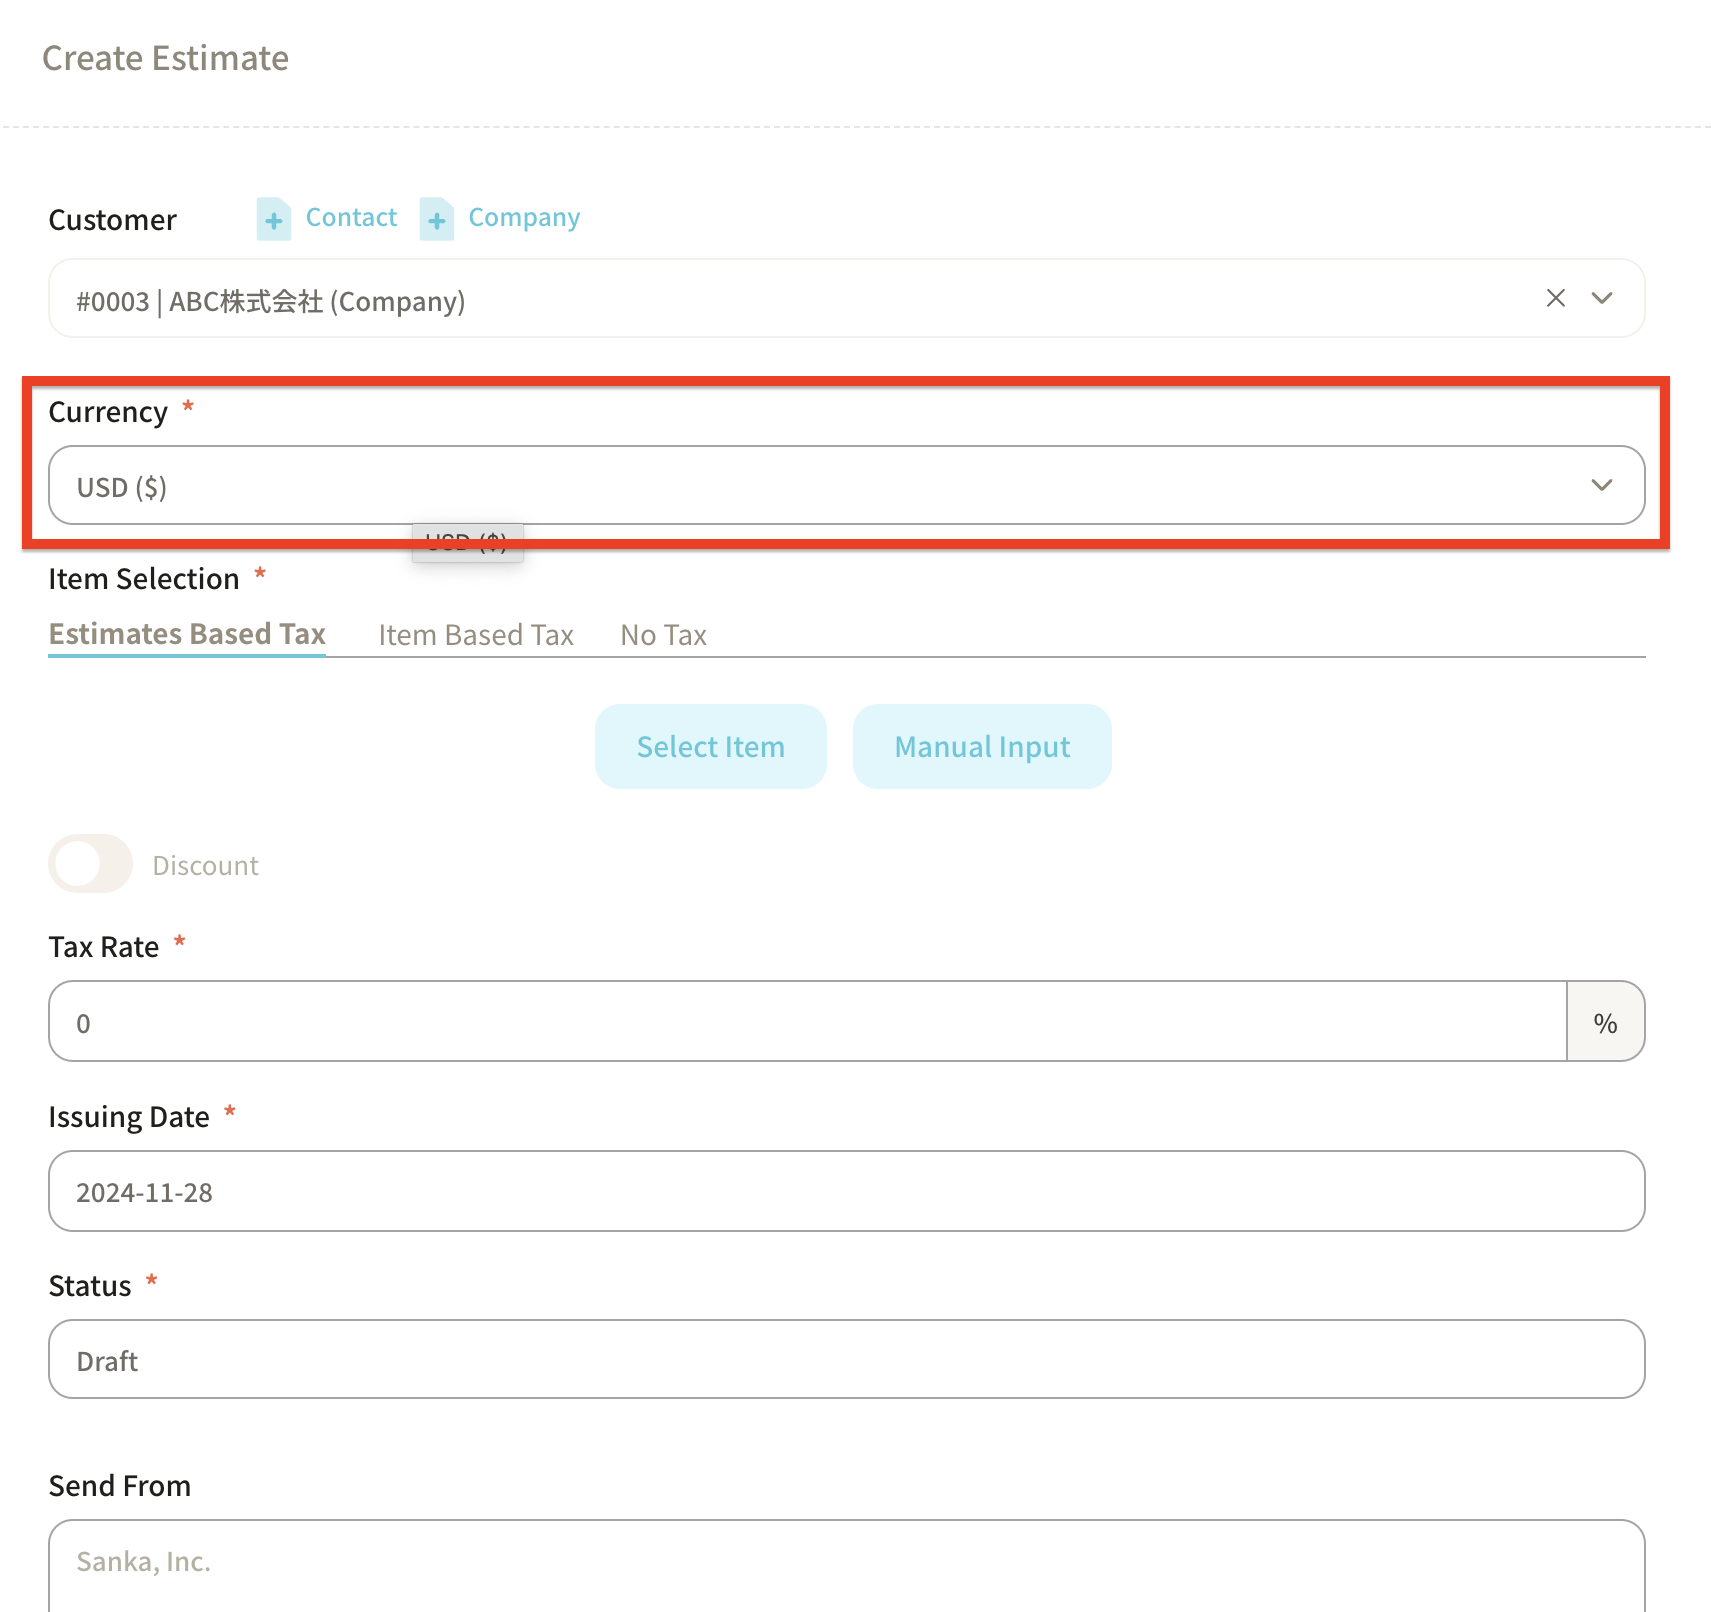The height and width of the screenshot is (1612, 1711).
Task: Click the USD ($) currency selection box
Action: (x=800, y=486)
